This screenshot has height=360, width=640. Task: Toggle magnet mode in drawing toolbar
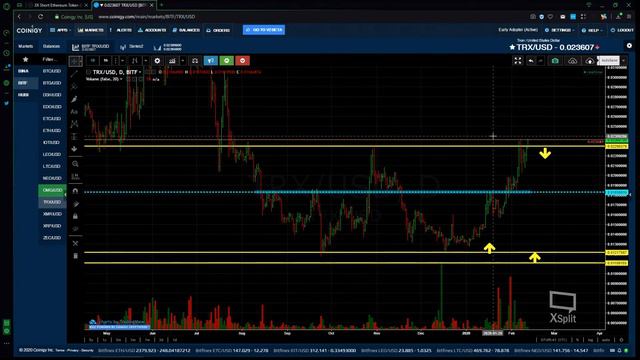pyautogui.click(x=75, y=191)
